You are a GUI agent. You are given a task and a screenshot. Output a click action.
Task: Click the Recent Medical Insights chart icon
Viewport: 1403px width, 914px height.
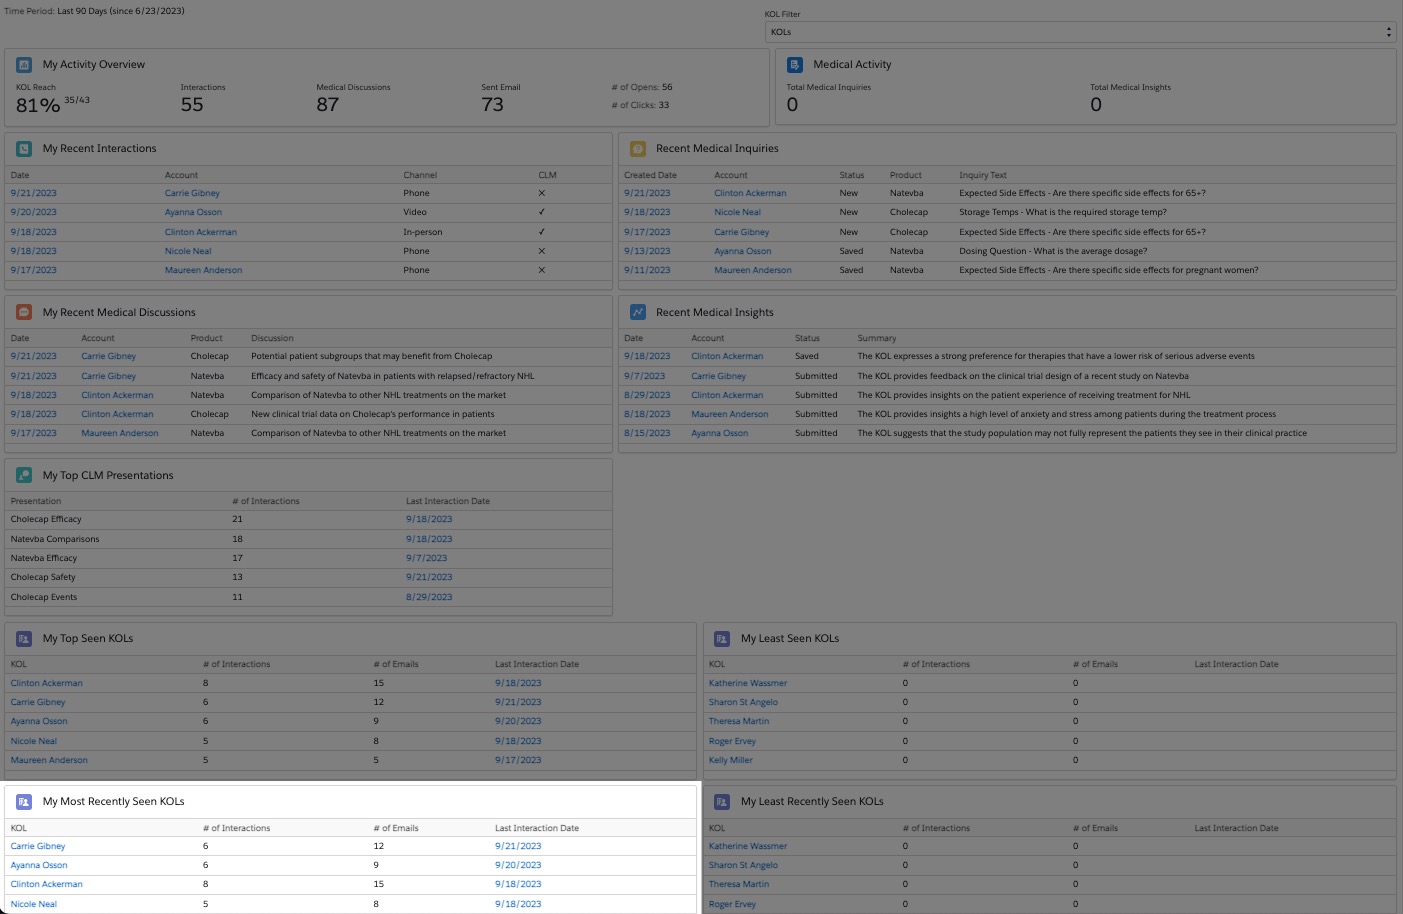637,312
